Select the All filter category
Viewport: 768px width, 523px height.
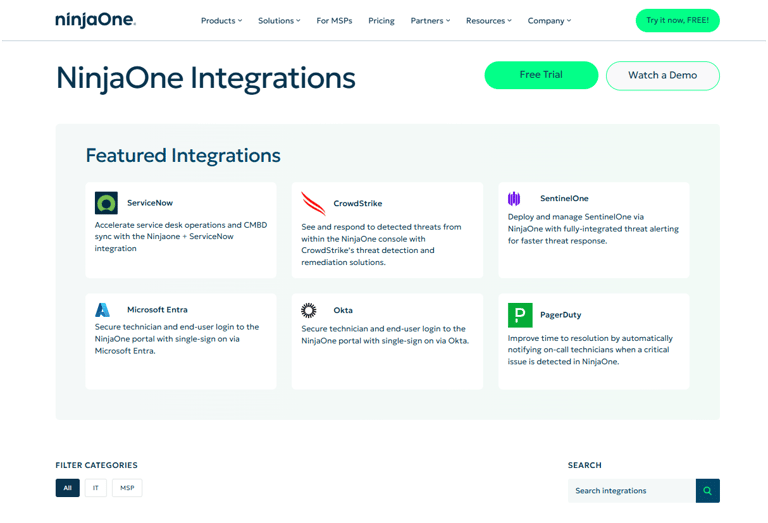point(68,488)
